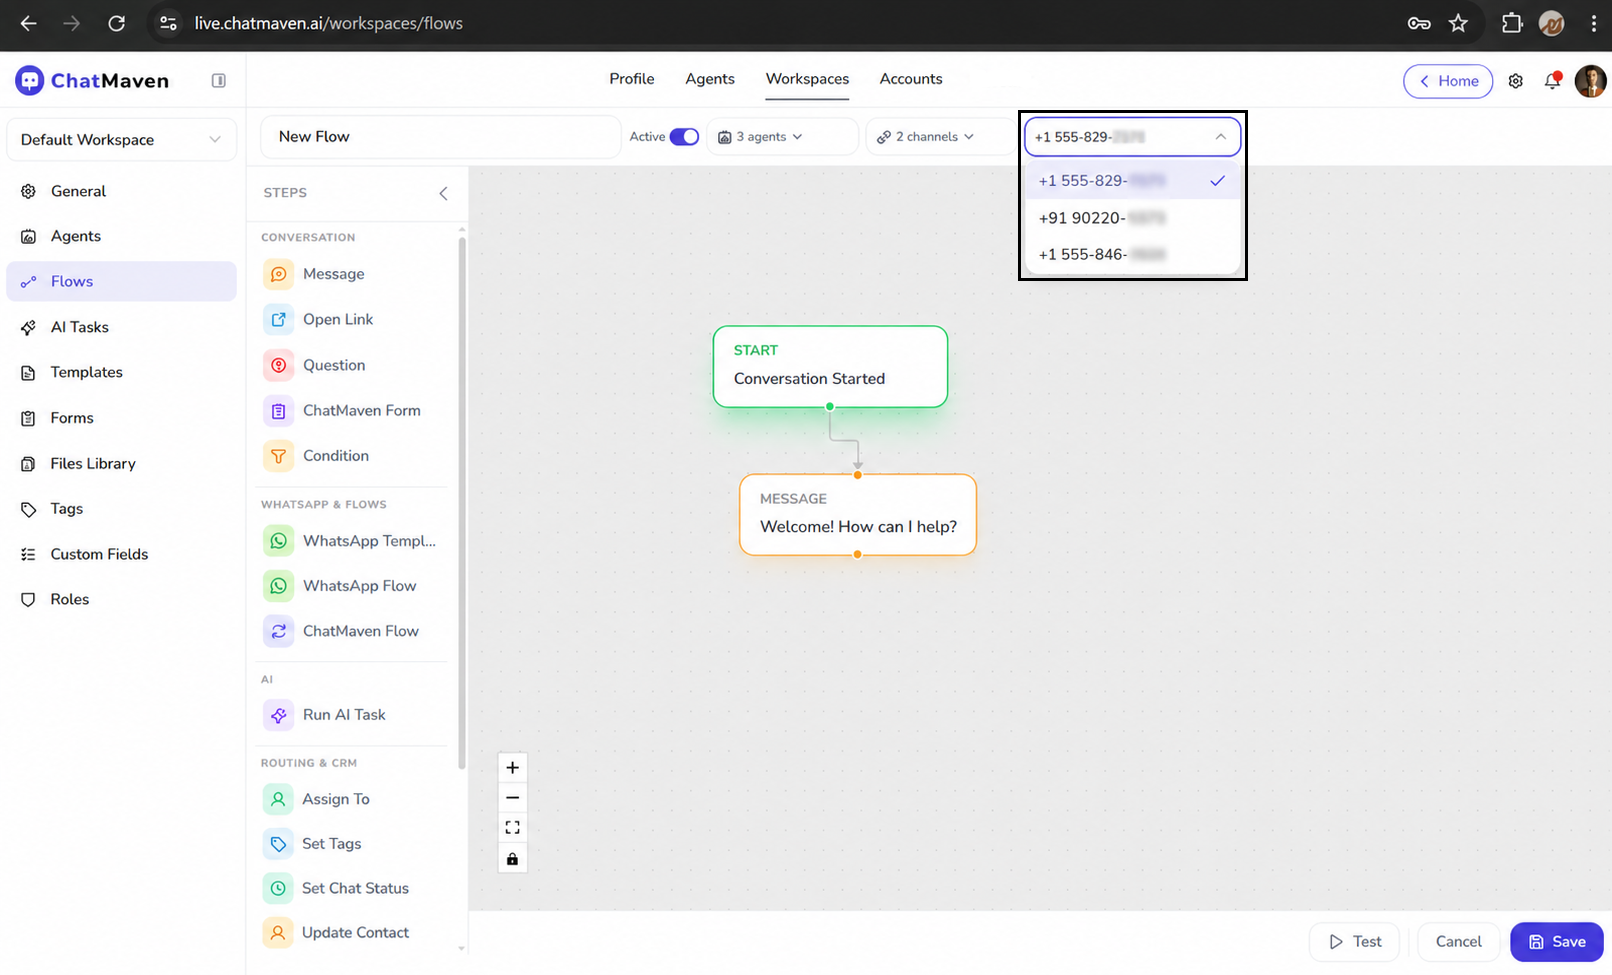The width and height of the screenshot is (1612, 975).
Task: Select the Set Tags step icon
Action: pyautogui.click(x=278, y=844)
